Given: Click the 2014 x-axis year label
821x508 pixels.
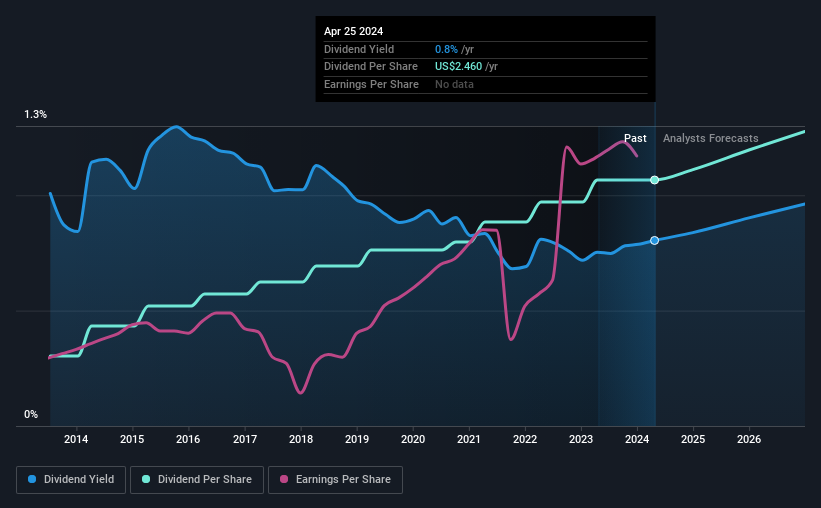Looking at the screenshot, I should (76, 439).
